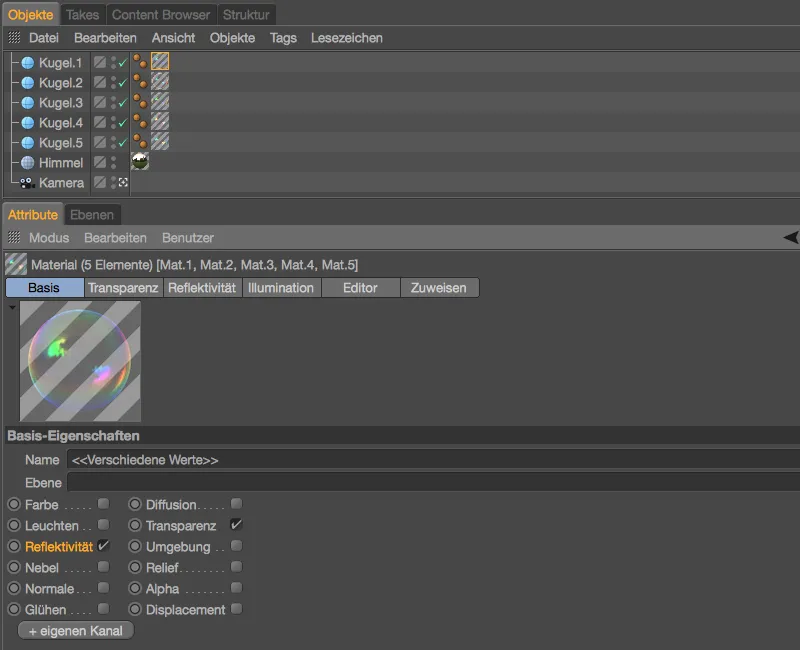800x650 pixels.
Task: Click the + eigenen Kanal button
Action: (76, 631)
